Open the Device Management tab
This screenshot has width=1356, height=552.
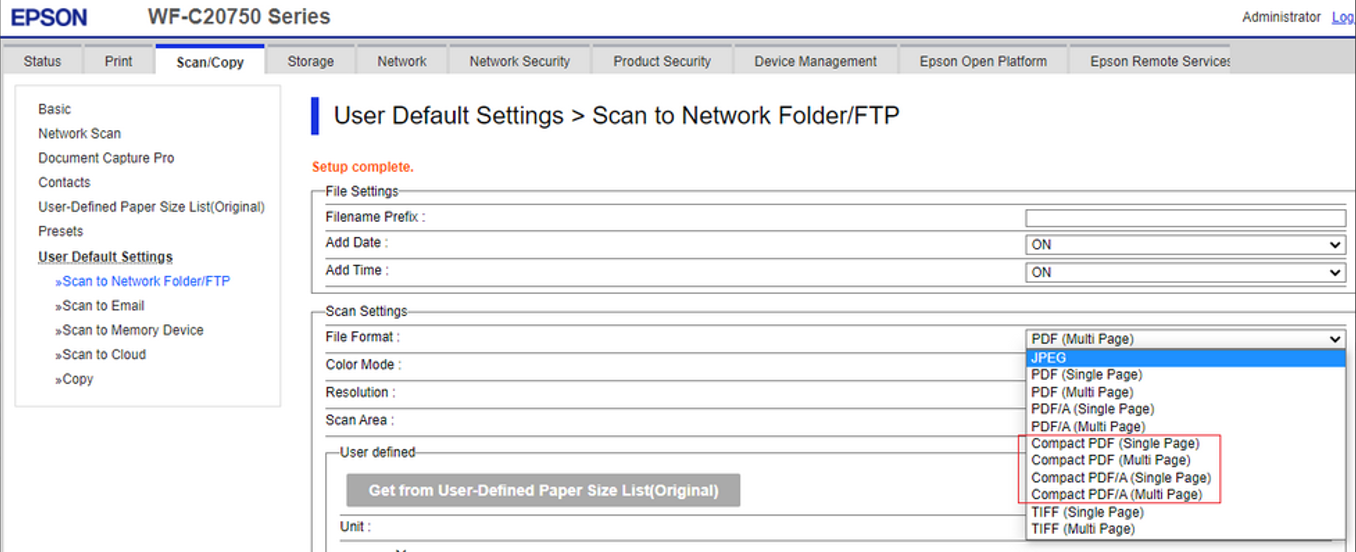pyautogui.click(x=815, y=61)
